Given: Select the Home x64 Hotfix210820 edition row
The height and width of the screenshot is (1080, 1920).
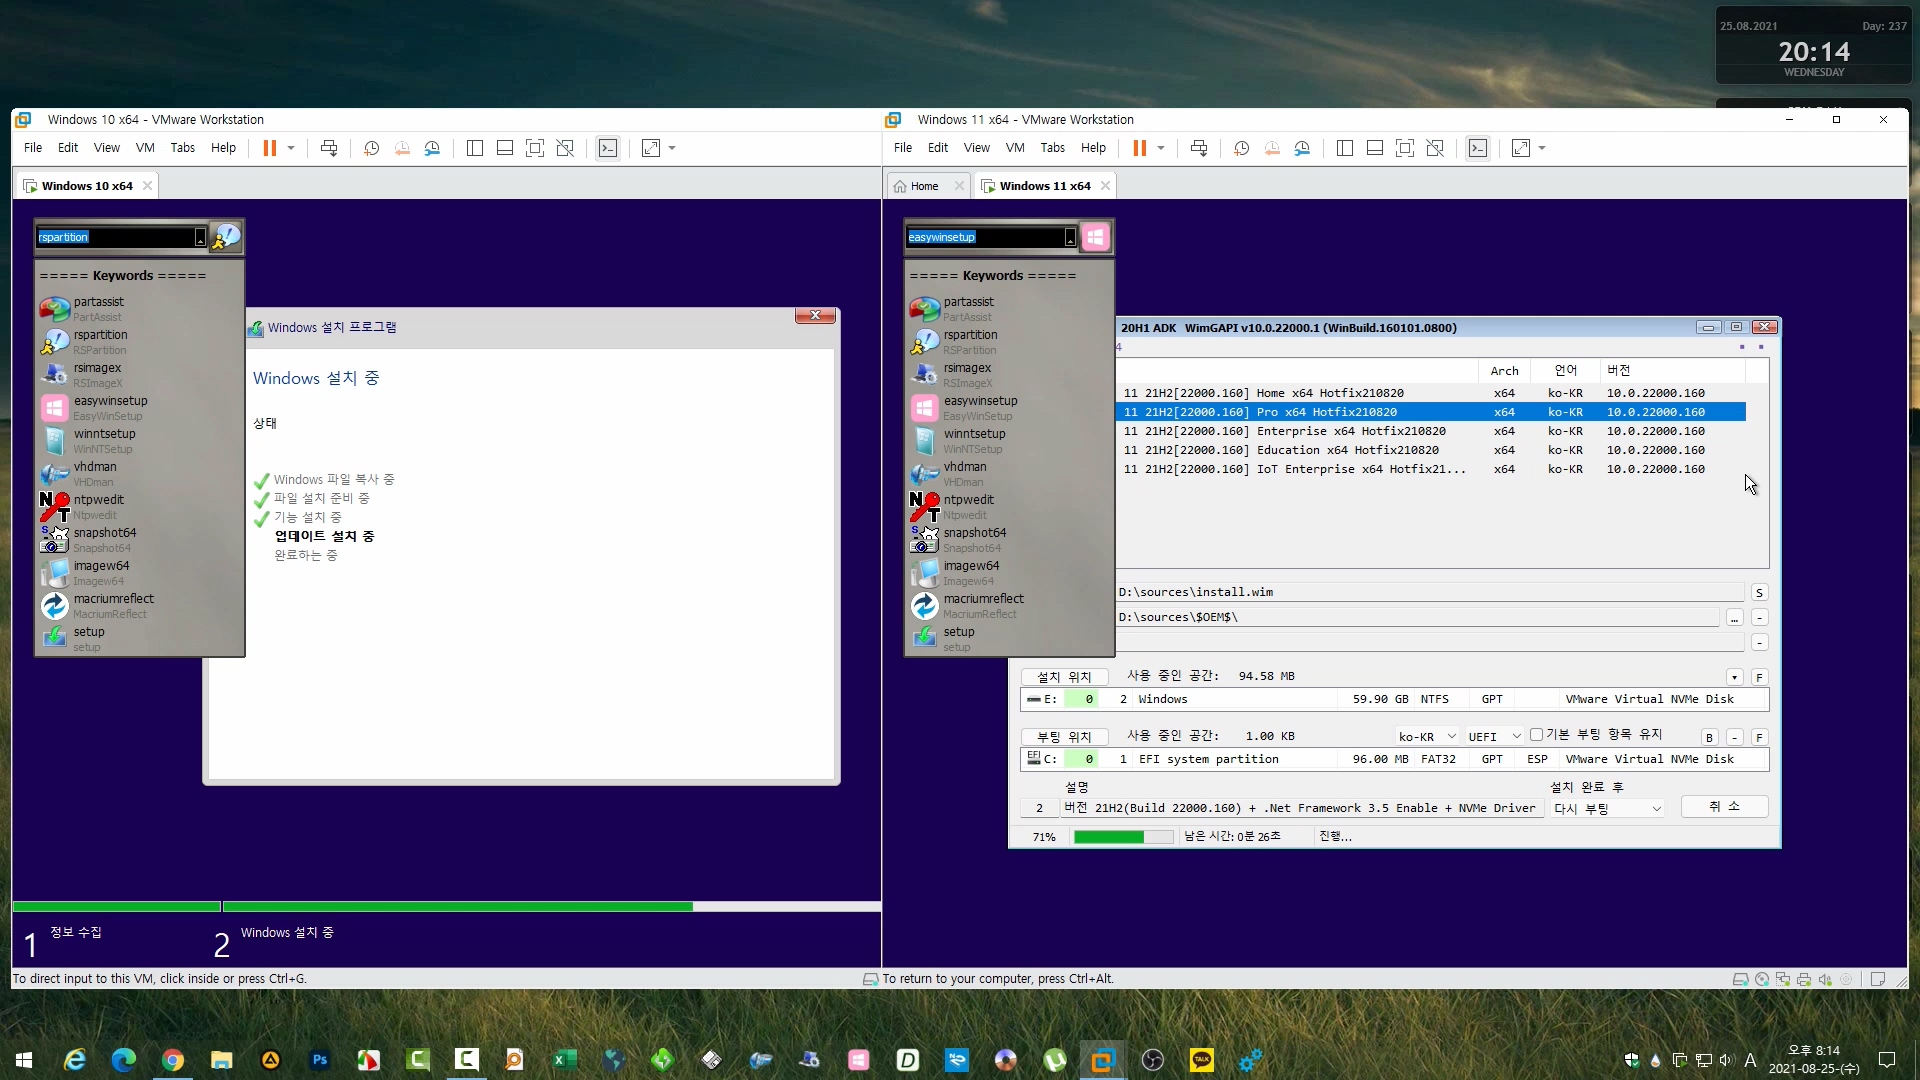Looking at the screenshot, I should point(1431,393).
